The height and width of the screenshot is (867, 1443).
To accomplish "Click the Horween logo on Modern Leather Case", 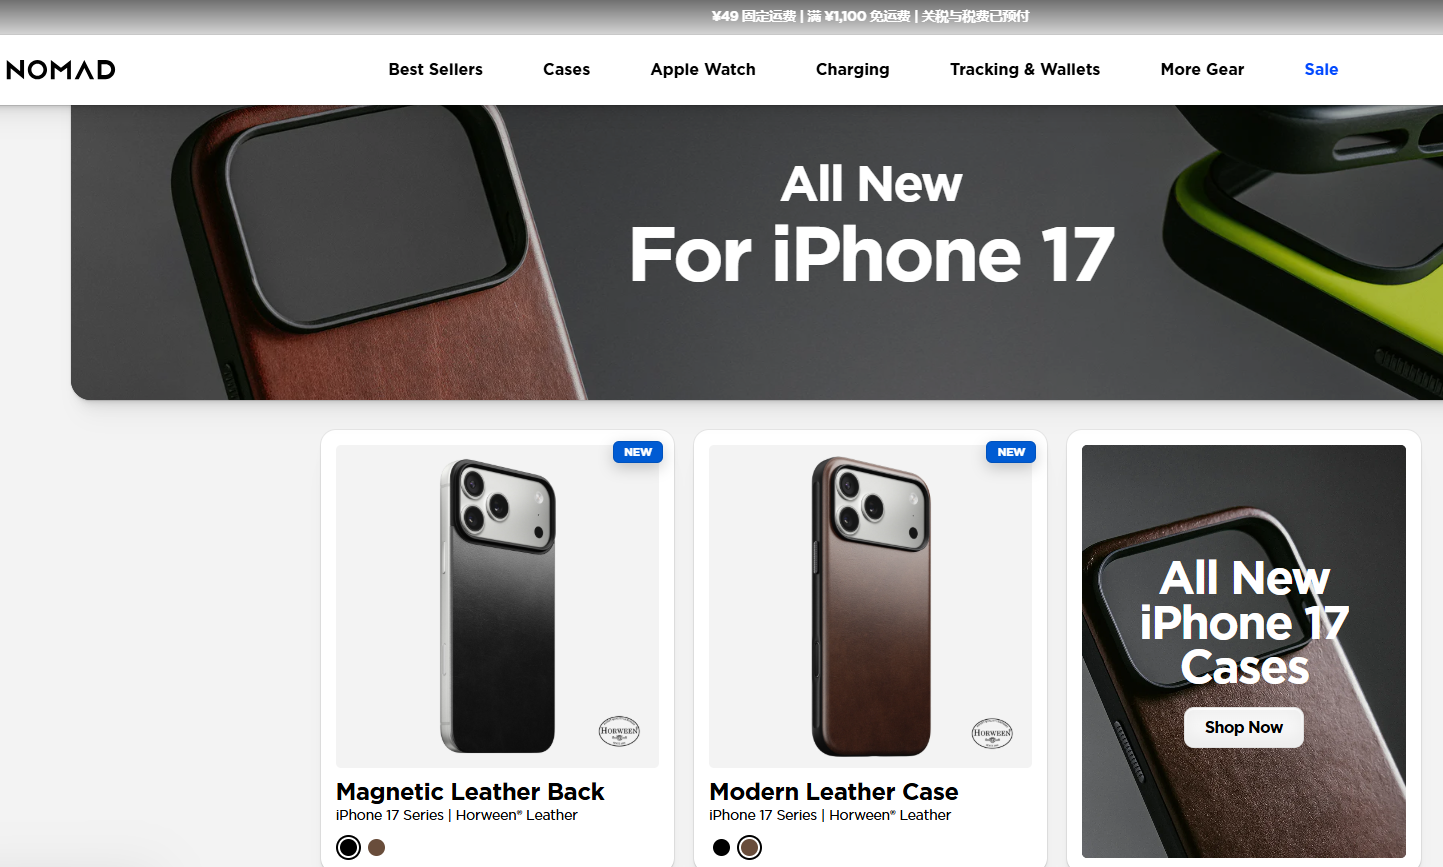I will (992, 733).
